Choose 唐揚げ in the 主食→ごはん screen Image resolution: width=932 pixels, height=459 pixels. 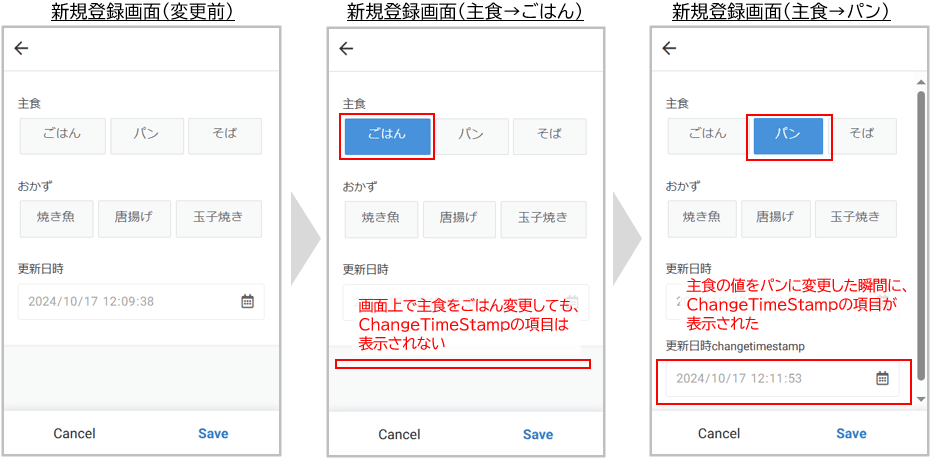click(459, 219)
